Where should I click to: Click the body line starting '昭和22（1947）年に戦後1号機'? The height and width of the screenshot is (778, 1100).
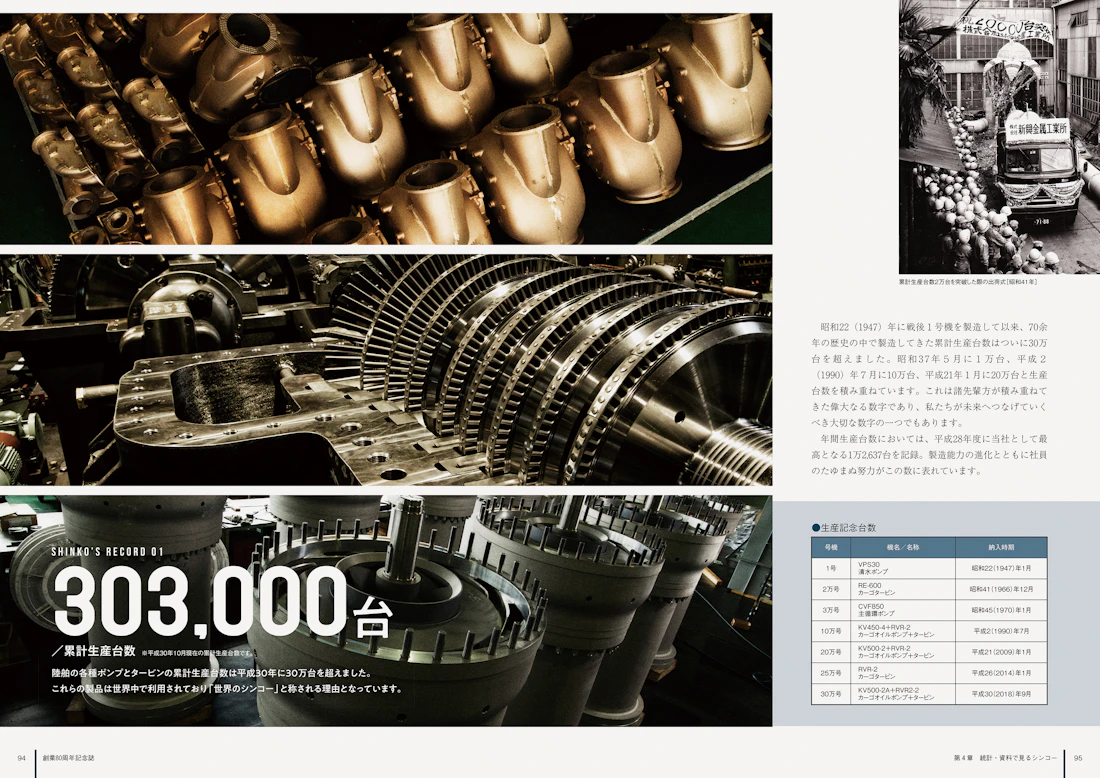click(x=934, y=327)
